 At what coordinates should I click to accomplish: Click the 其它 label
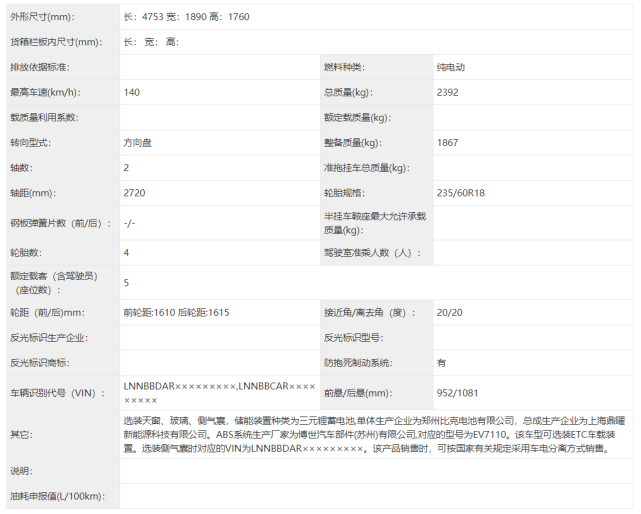point(22,435)
